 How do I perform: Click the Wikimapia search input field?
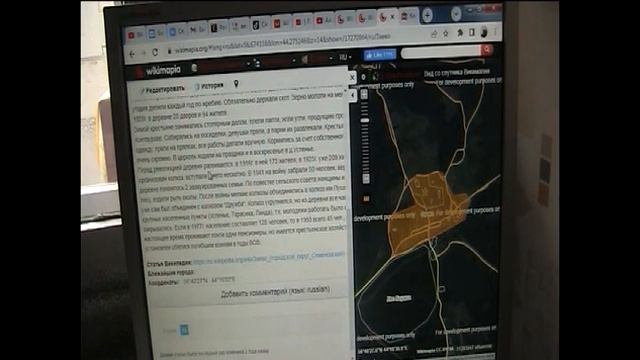(441, 52)
